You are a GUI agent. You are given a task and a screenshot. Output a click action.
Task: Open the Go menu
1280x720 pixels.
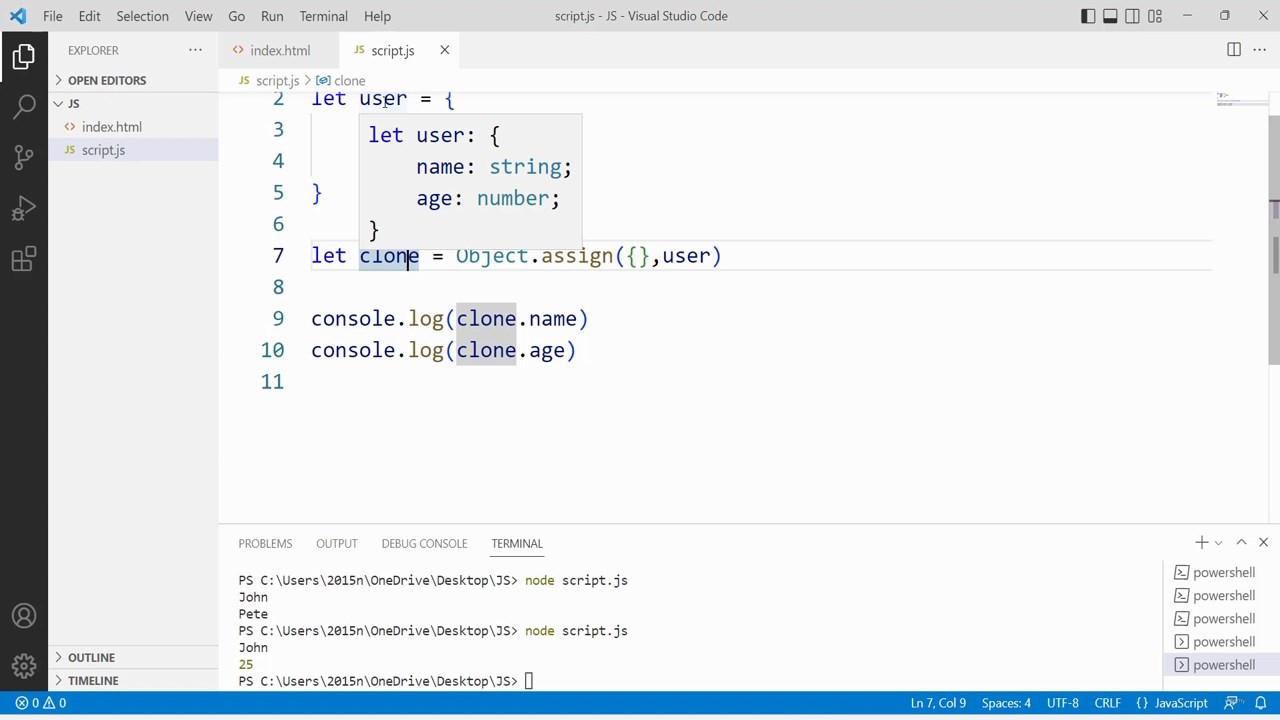236,16
